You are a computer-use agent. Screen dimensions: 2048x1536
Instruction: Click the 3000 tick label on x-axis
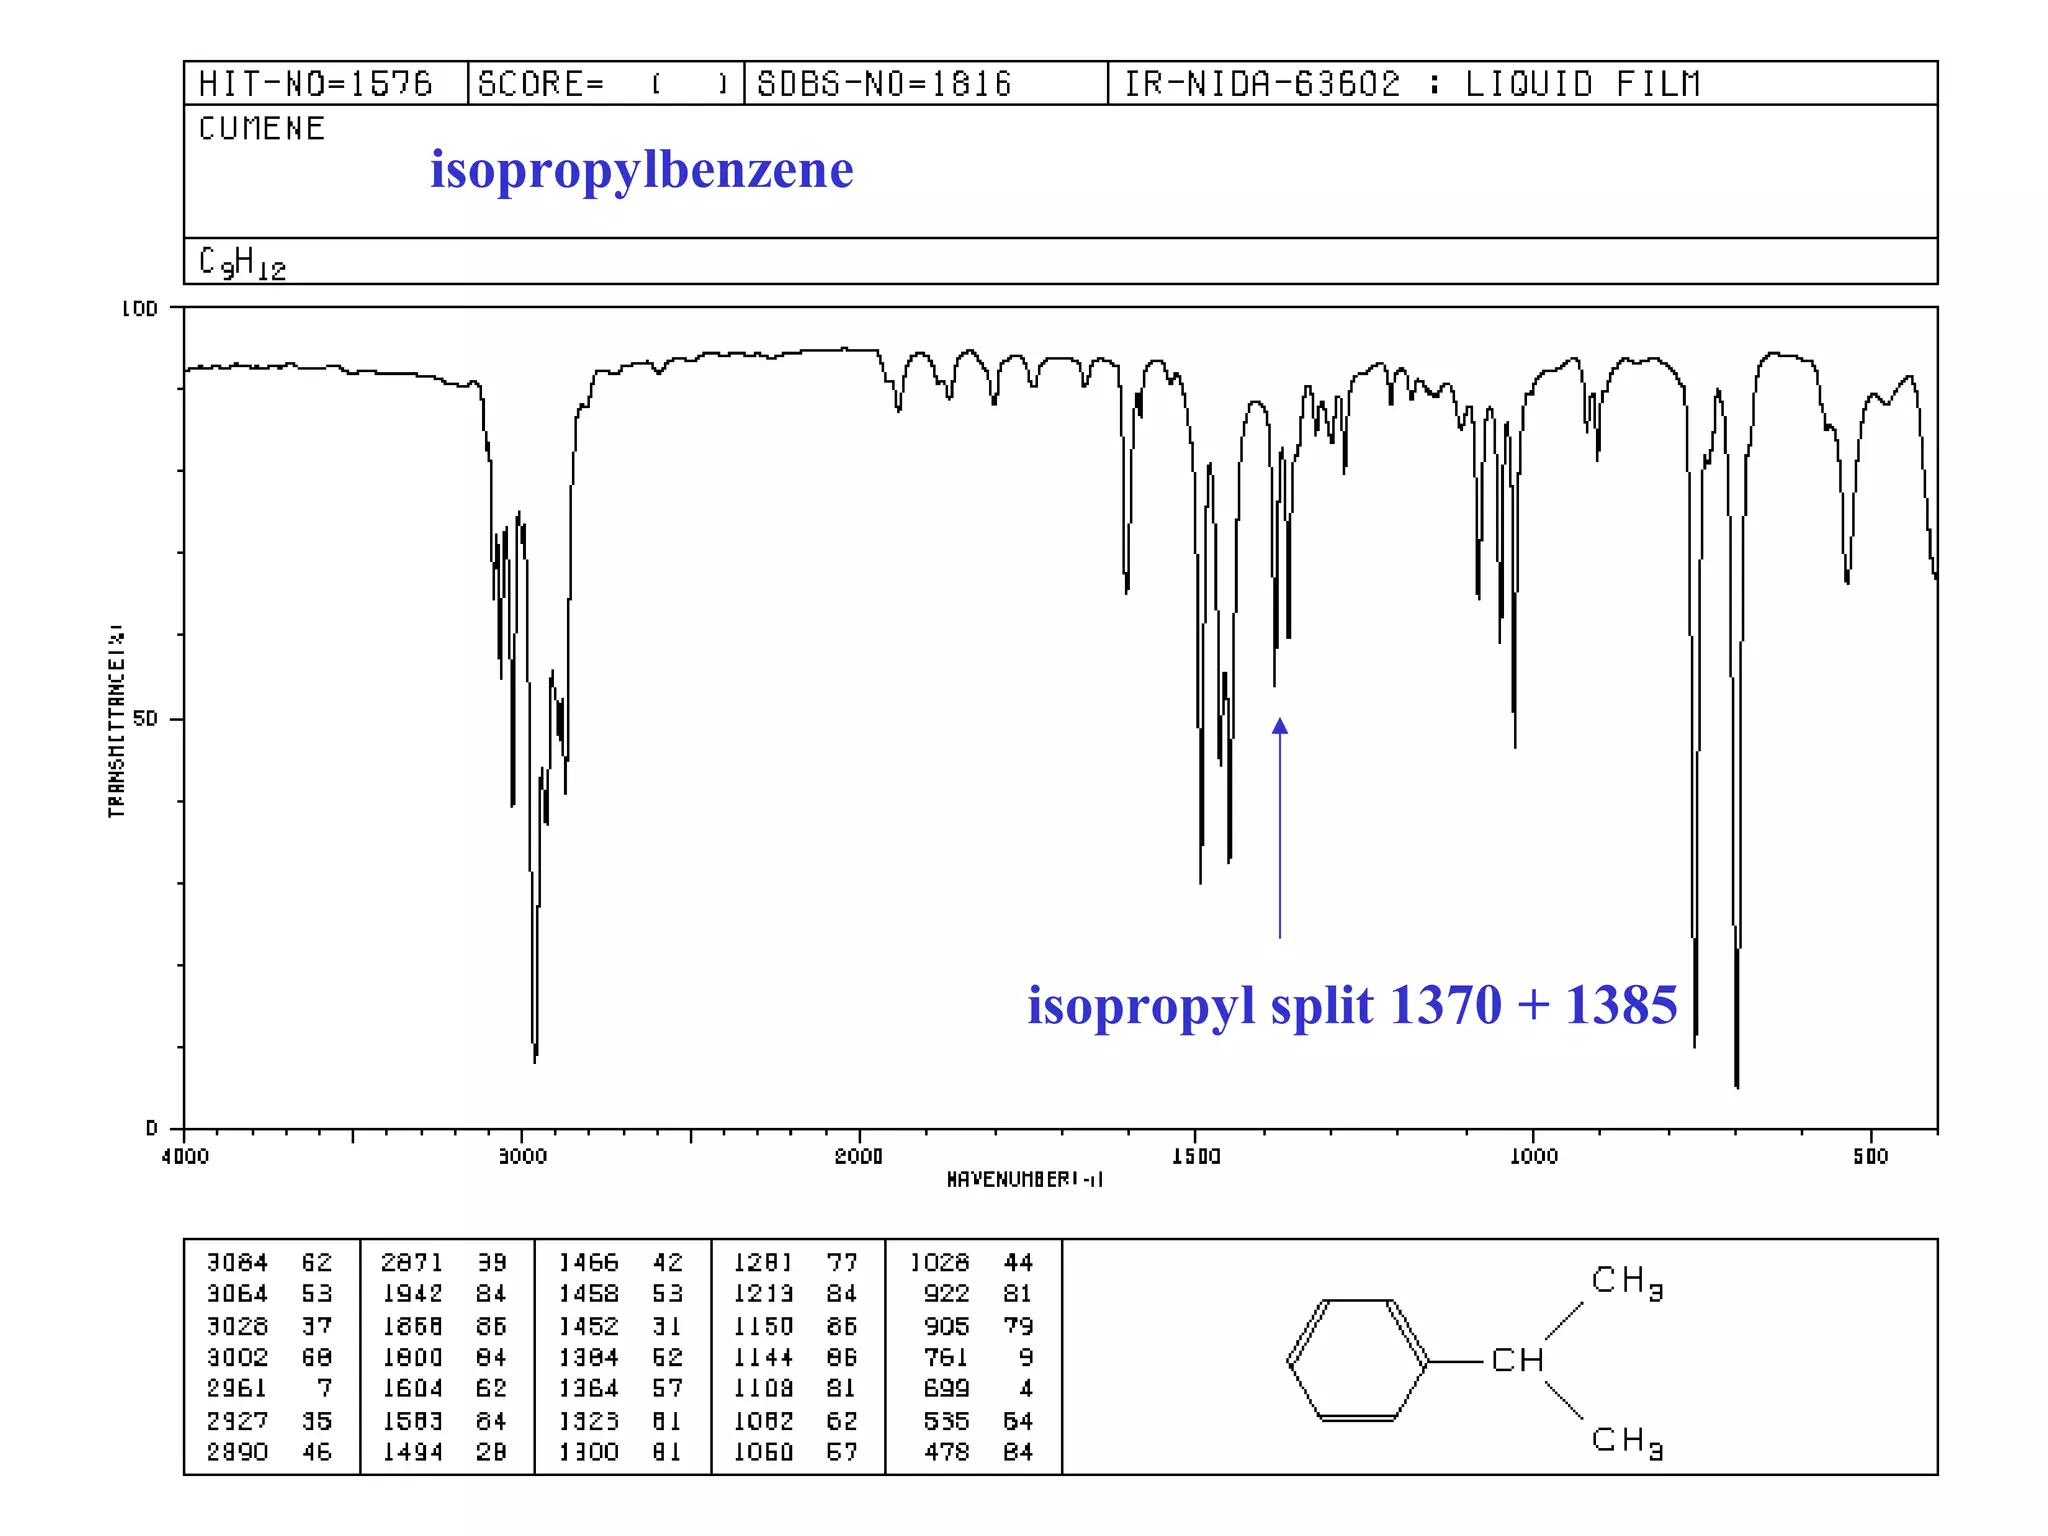coord(522,1157)
